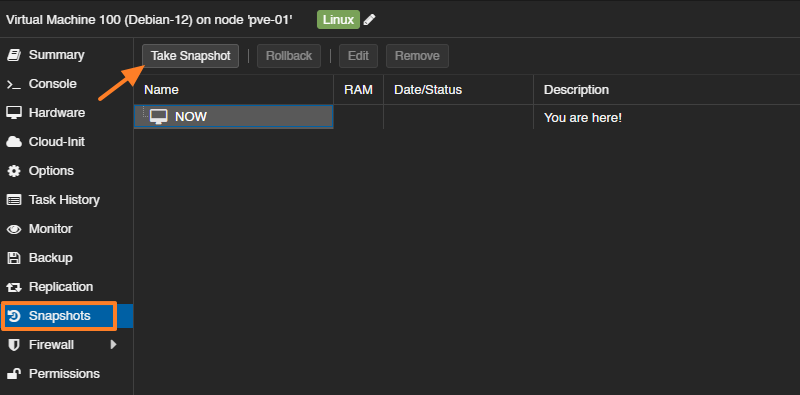
Task: Click the NOW row monitor icon
Action: click(159, 117)
